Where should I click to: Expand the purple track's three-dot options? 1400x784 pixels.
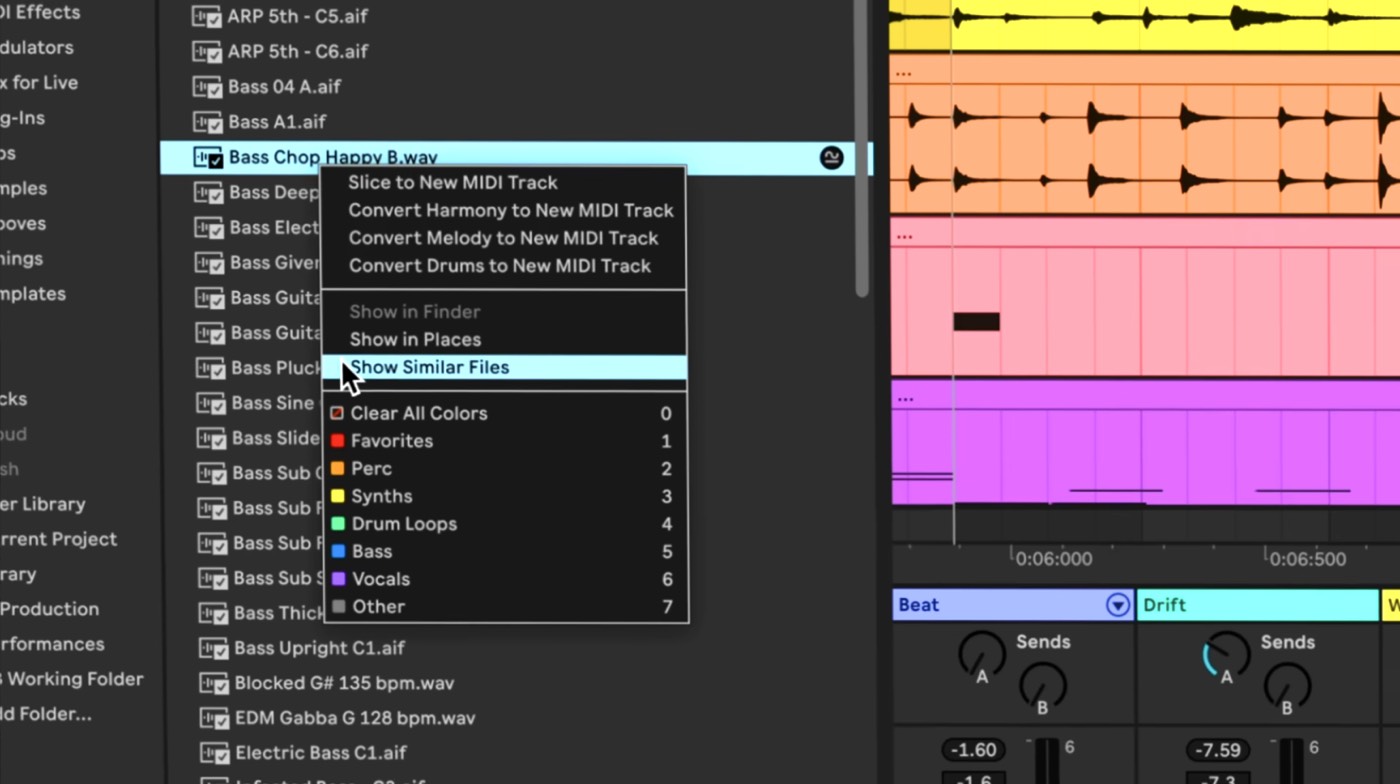[x=905, y=398]
